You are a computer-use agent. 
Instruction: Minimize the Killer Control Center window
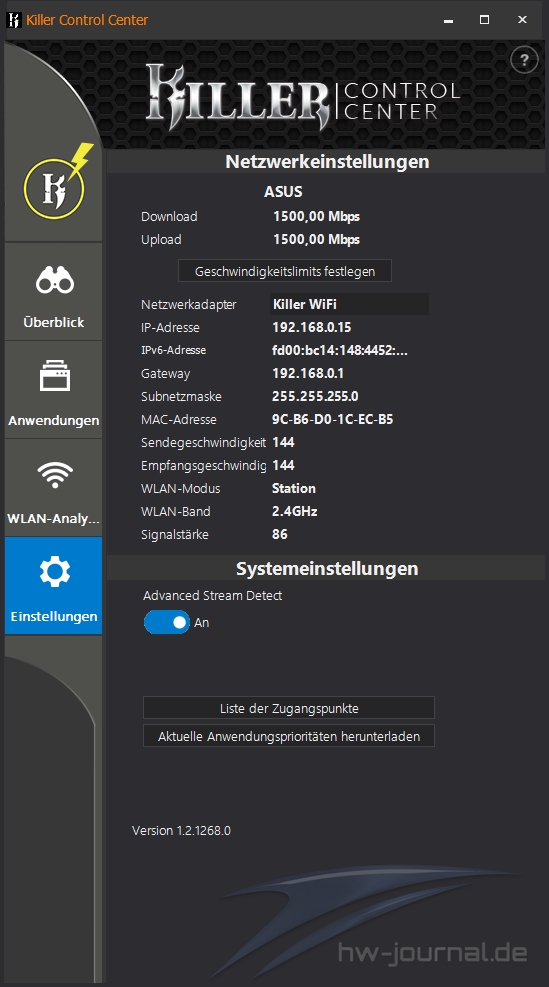click(x=448, y=20)
